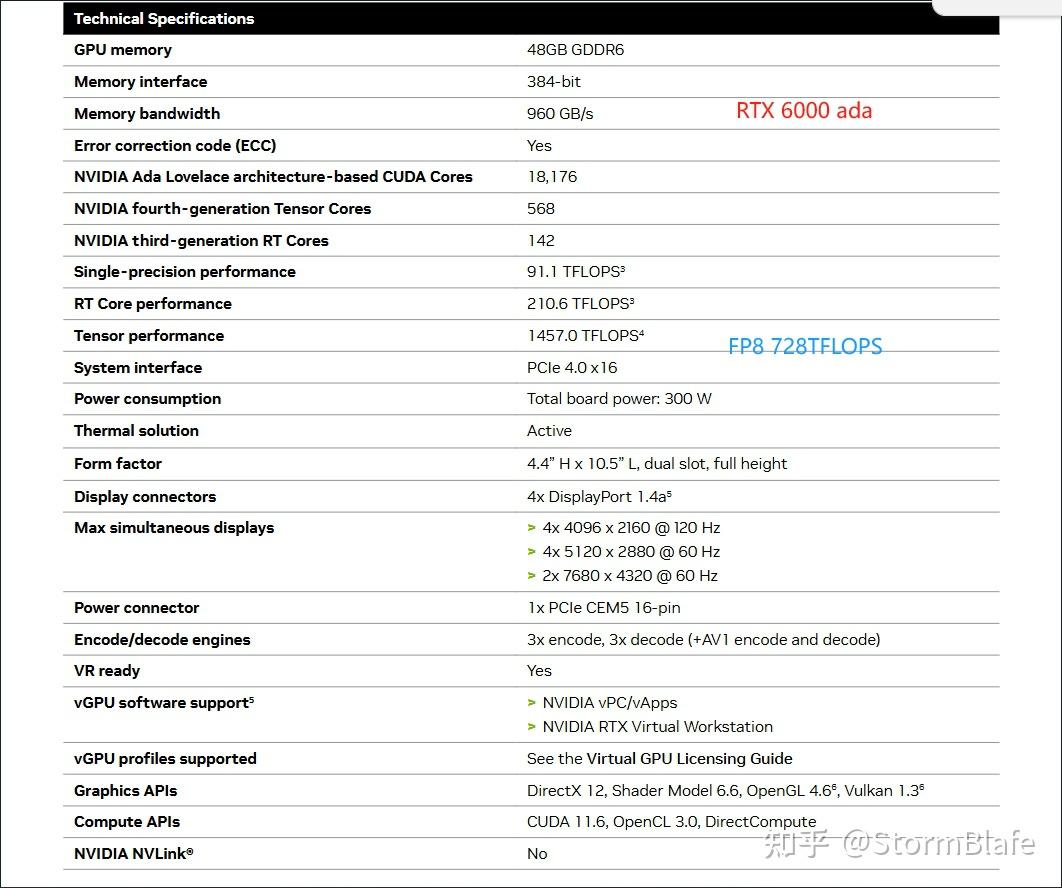The width and height of the screenshot is (1062, 888).
Task: Click Max simultaneous displays label
Action: tap(174, 528)
